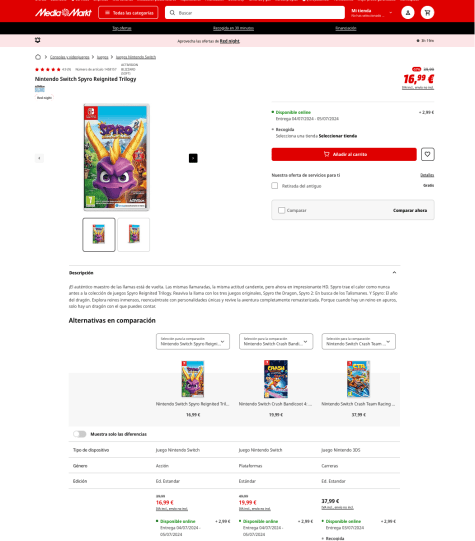Click the Seleccionar tienda link
This screenshot has width=475, height=541.
tap(338, 136)
